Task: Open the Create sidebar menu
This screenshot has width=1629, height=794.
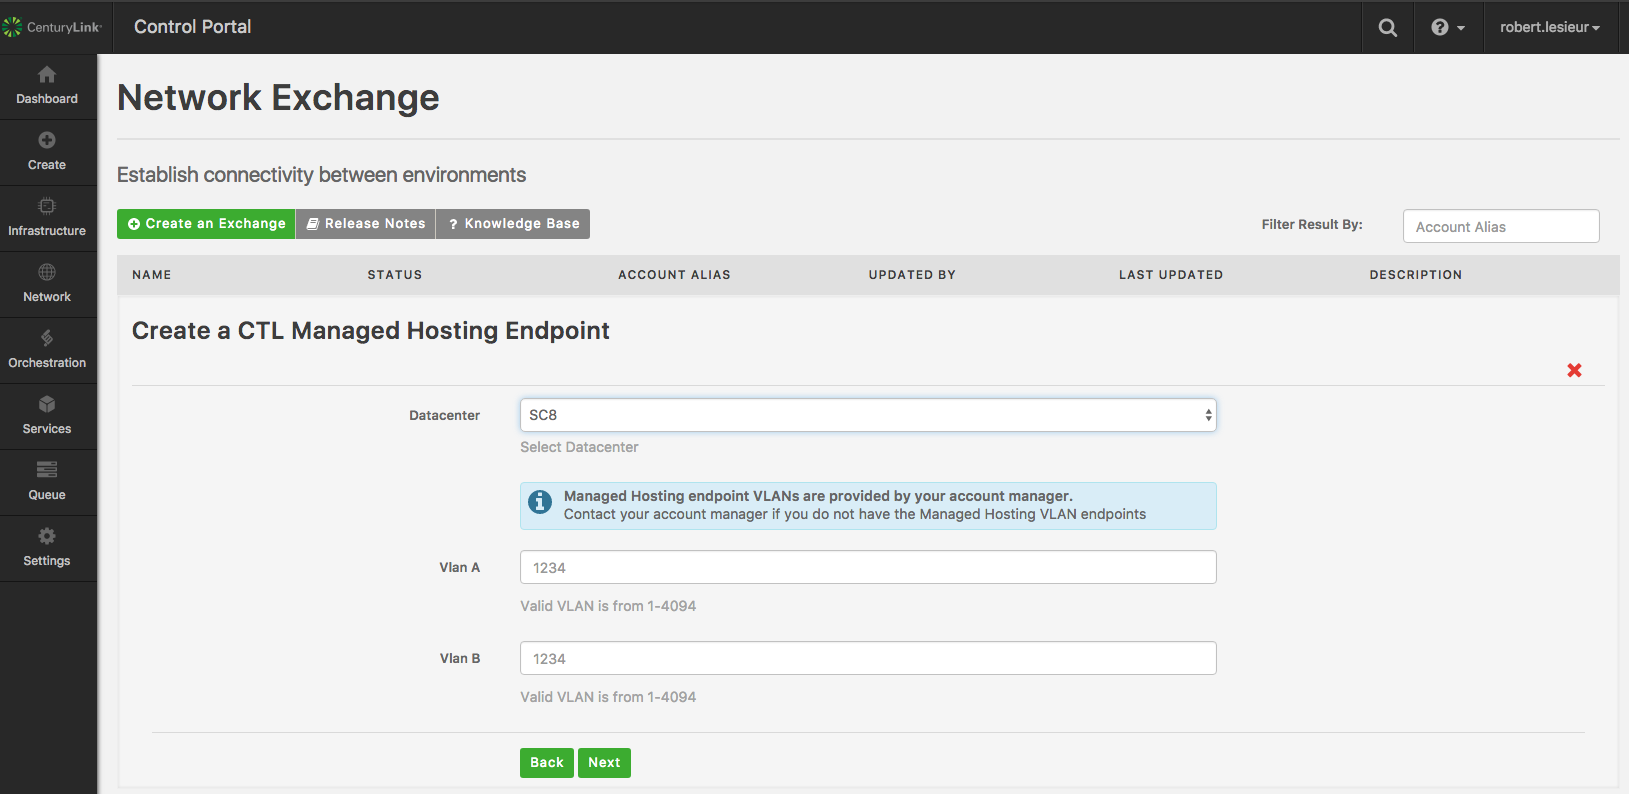Action: pyautogui.click(x=47, y=152)
